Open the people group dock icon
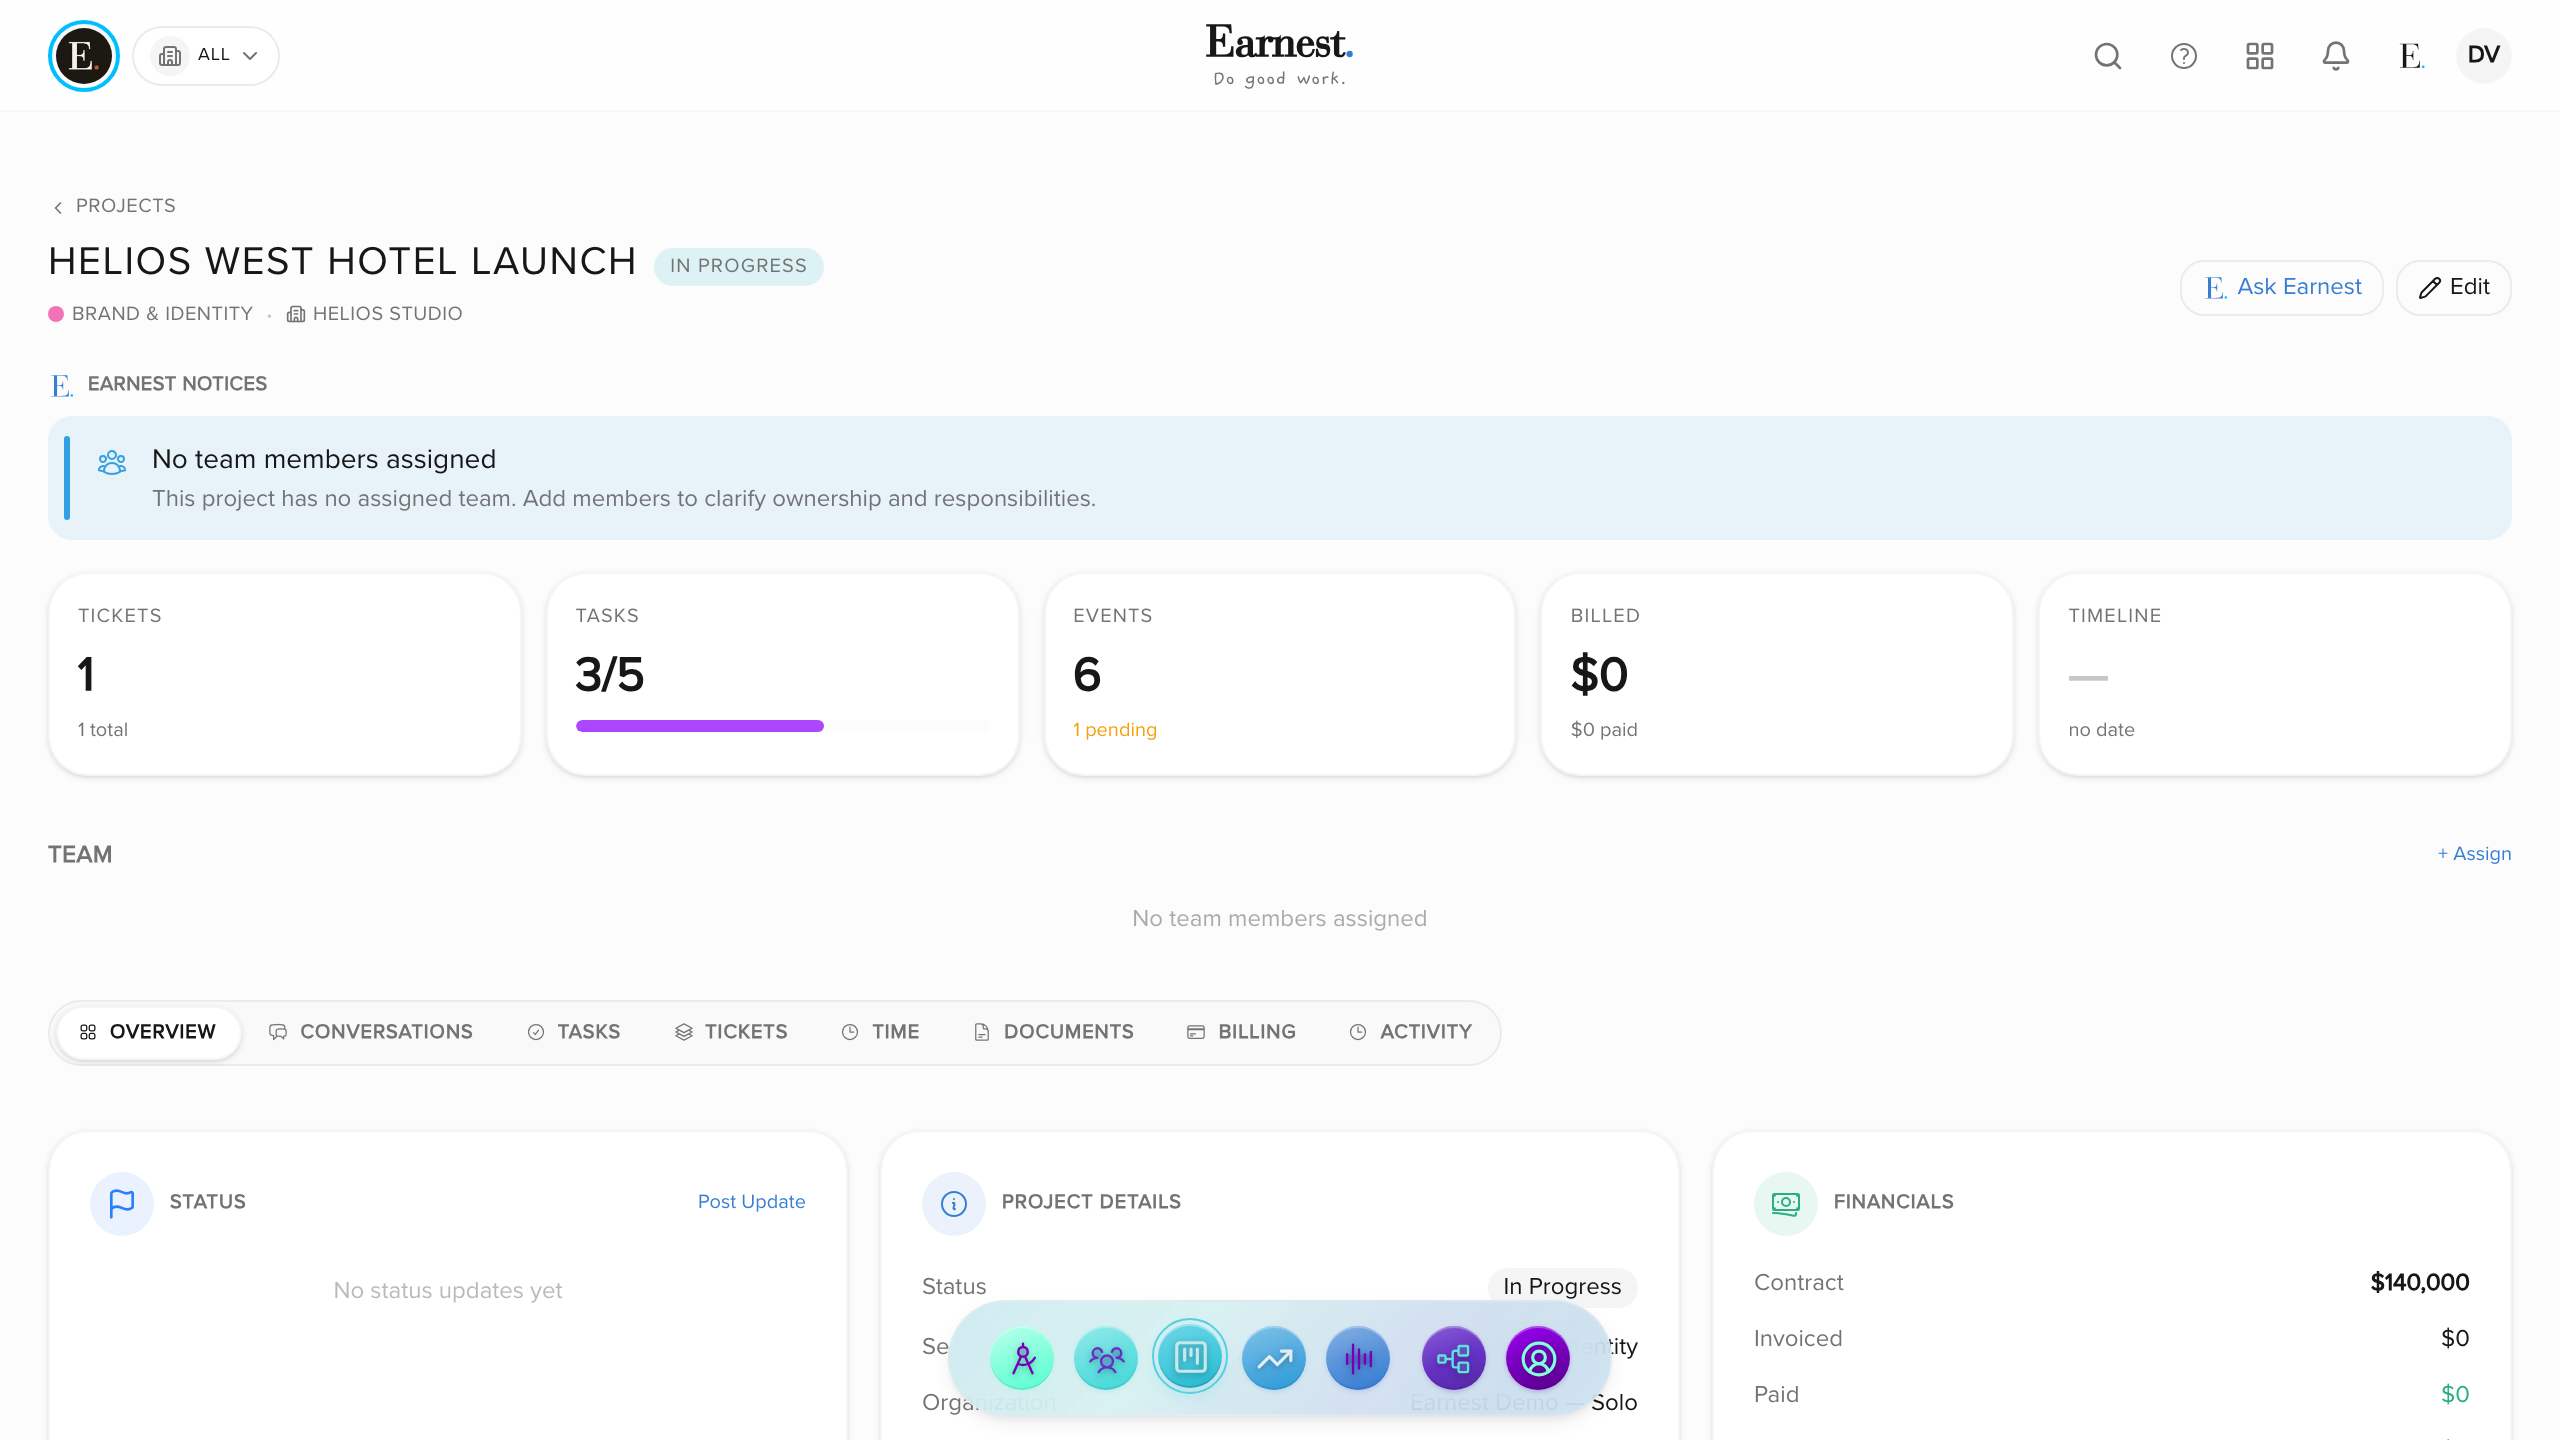This screenshot has height=1440, width=2560. [x=1106, y=1359]
